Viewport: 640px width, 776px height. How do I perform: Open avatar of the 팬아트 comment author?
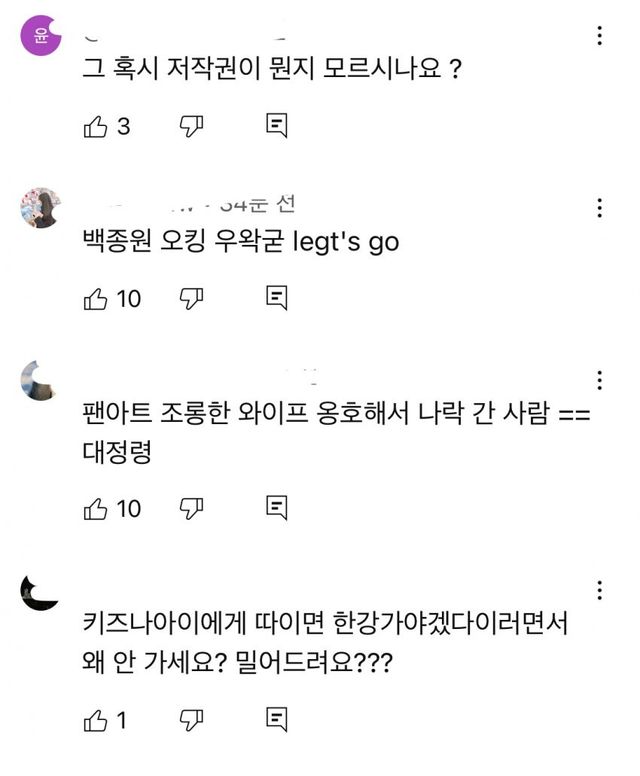coord(41,381)
